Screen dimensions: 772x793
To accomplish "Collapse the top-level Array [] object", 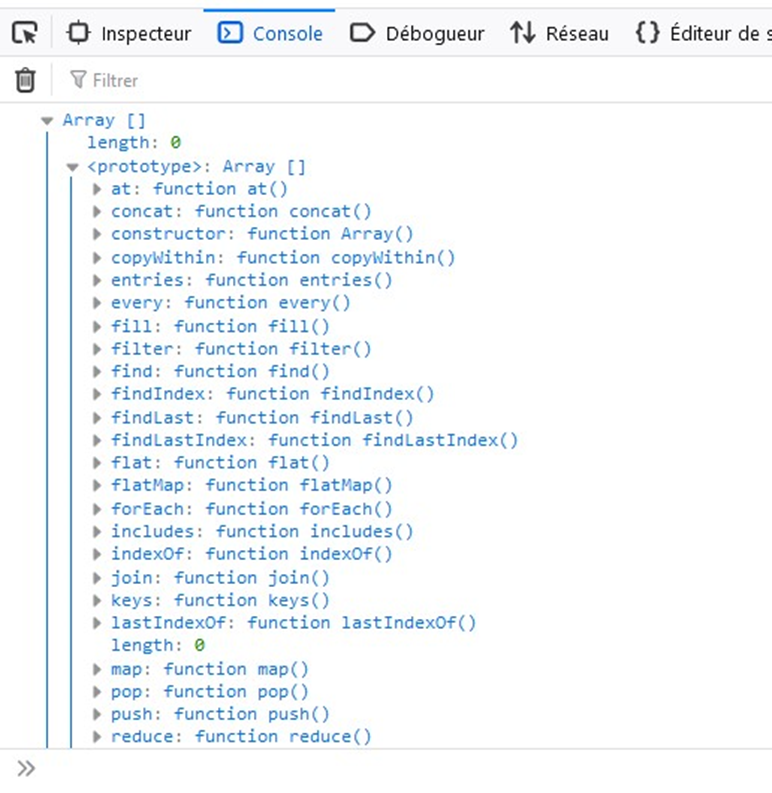I will pyautogui.click(x=47, y=121).
